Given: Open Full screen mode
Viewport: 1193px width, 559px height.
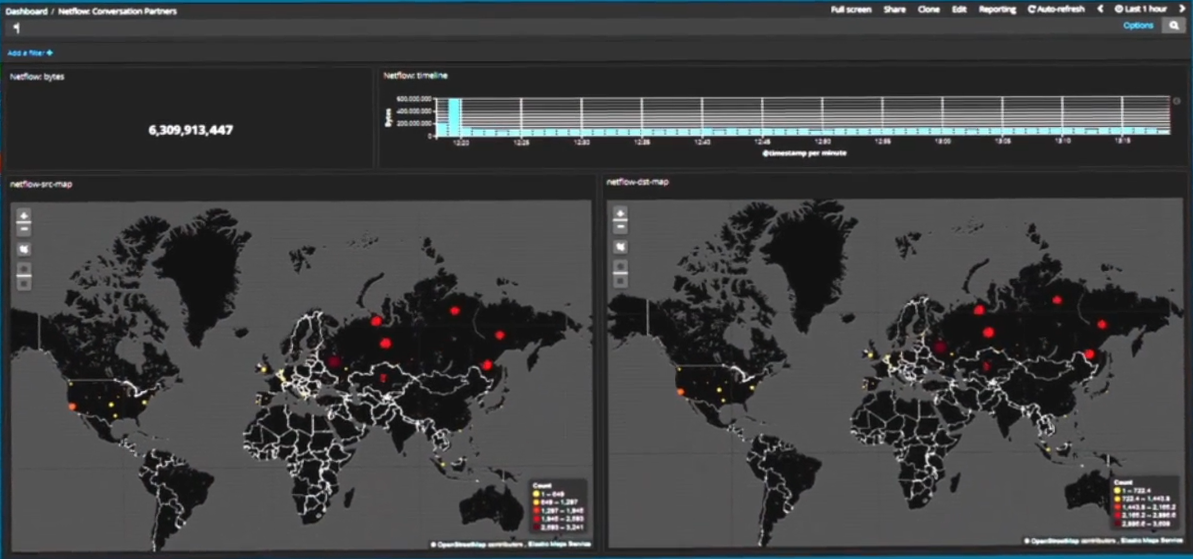Looking at the screenshot, I should click(849, 9).
